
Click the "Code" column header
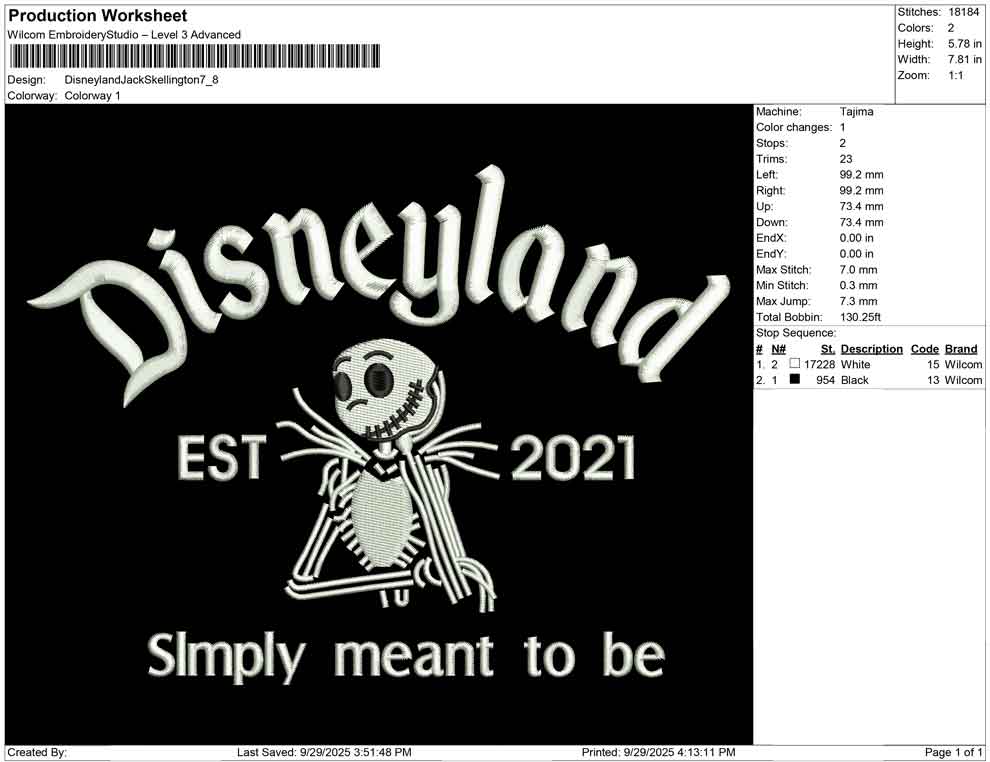925,349
